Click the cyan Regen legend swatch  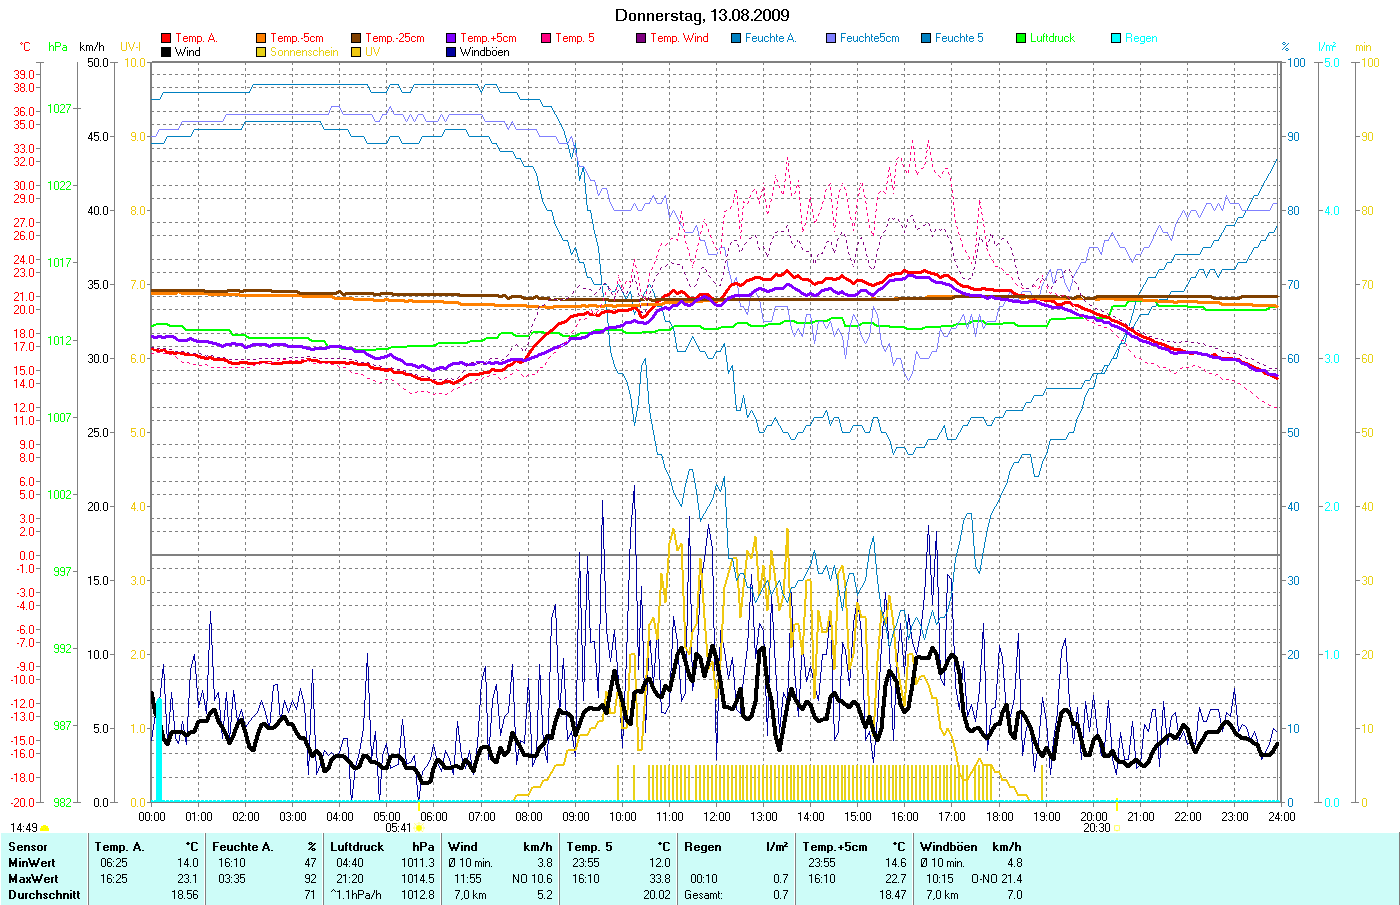pos(1116,38)
